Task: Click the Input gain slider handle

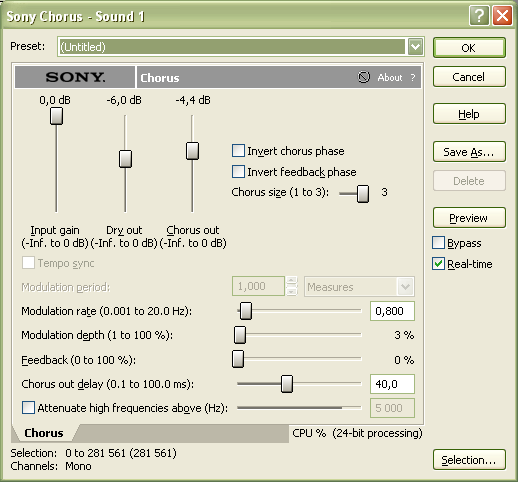Action: 56,116
